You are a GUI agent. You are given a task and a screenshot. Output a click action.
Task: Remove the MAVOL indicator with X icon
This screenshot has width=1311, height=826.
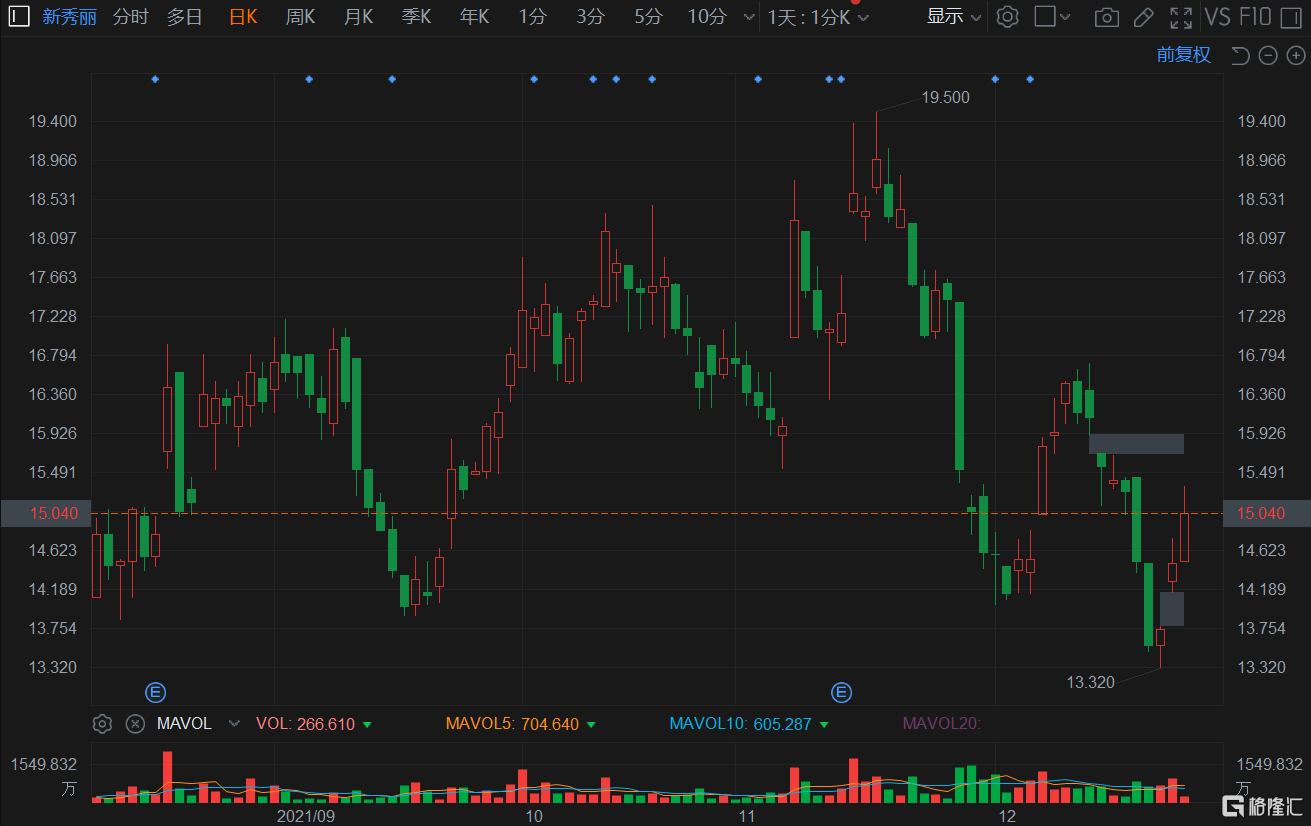[135, 724]
